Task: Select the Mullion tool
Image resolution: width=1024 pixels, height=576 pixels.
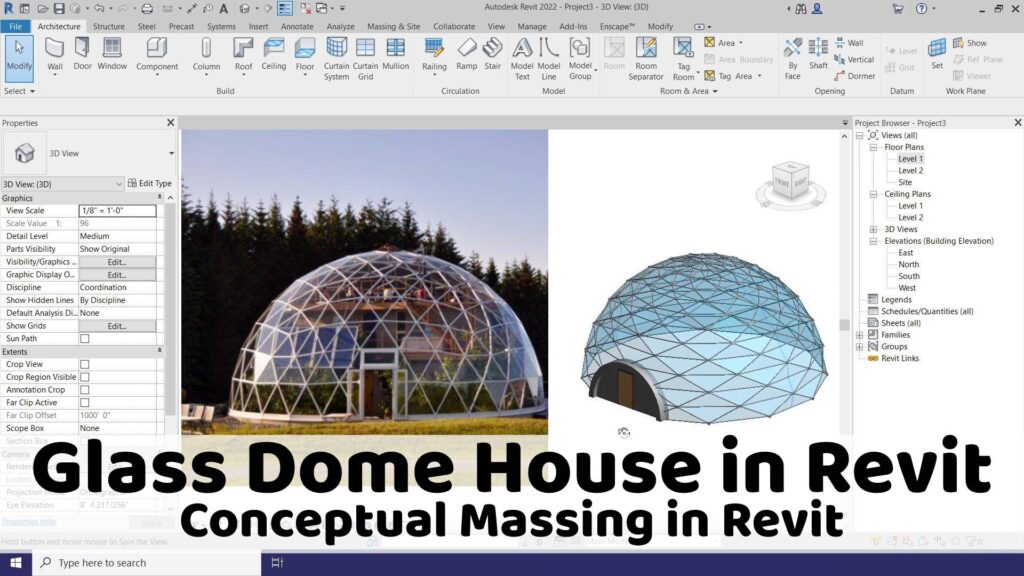Action: click(x=395, y=54)
